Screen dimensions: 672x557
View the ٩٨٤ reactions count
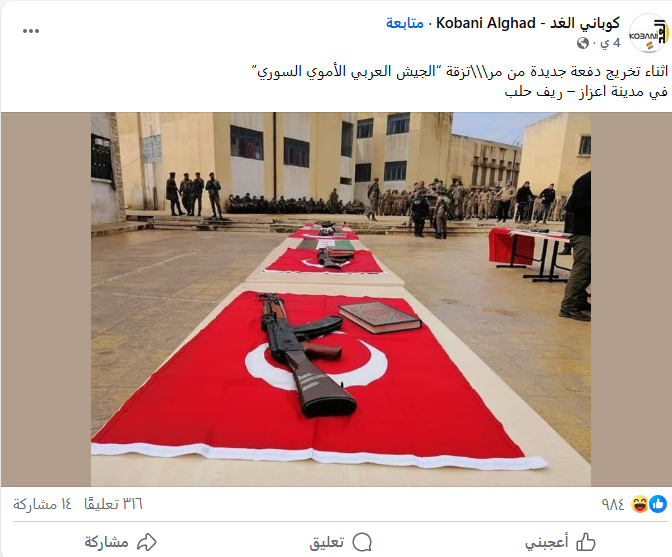pos(613,504)
